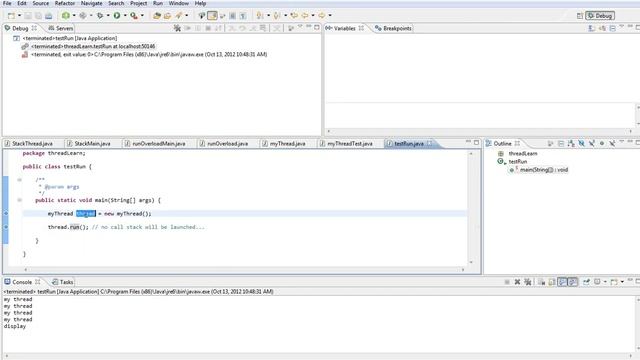Click the editor horizontal scrollbar
Screen dimensions: 640x360
[244, 269]
